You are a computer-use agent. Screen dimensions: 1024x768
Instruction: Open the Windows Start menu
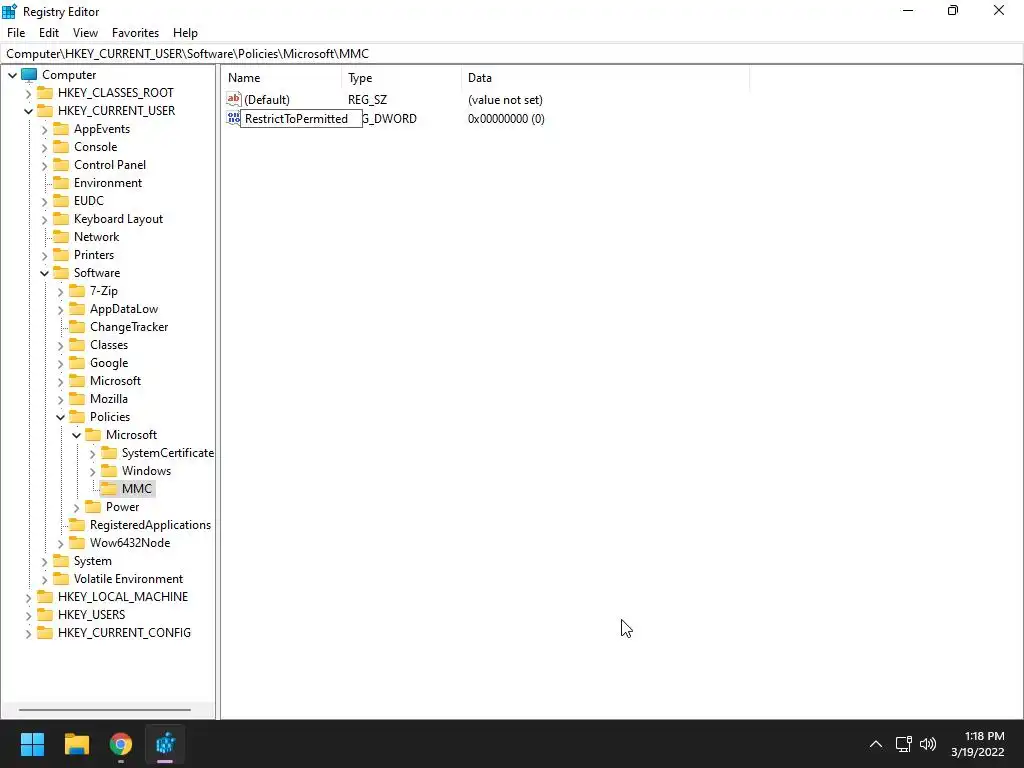[x=33, y=744]
